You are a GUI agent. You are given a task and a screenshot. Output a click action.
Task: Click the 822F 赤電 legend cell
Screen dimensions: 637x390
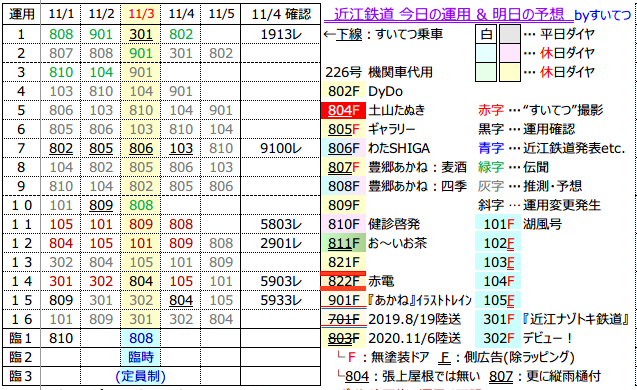(x=344, y=281)
